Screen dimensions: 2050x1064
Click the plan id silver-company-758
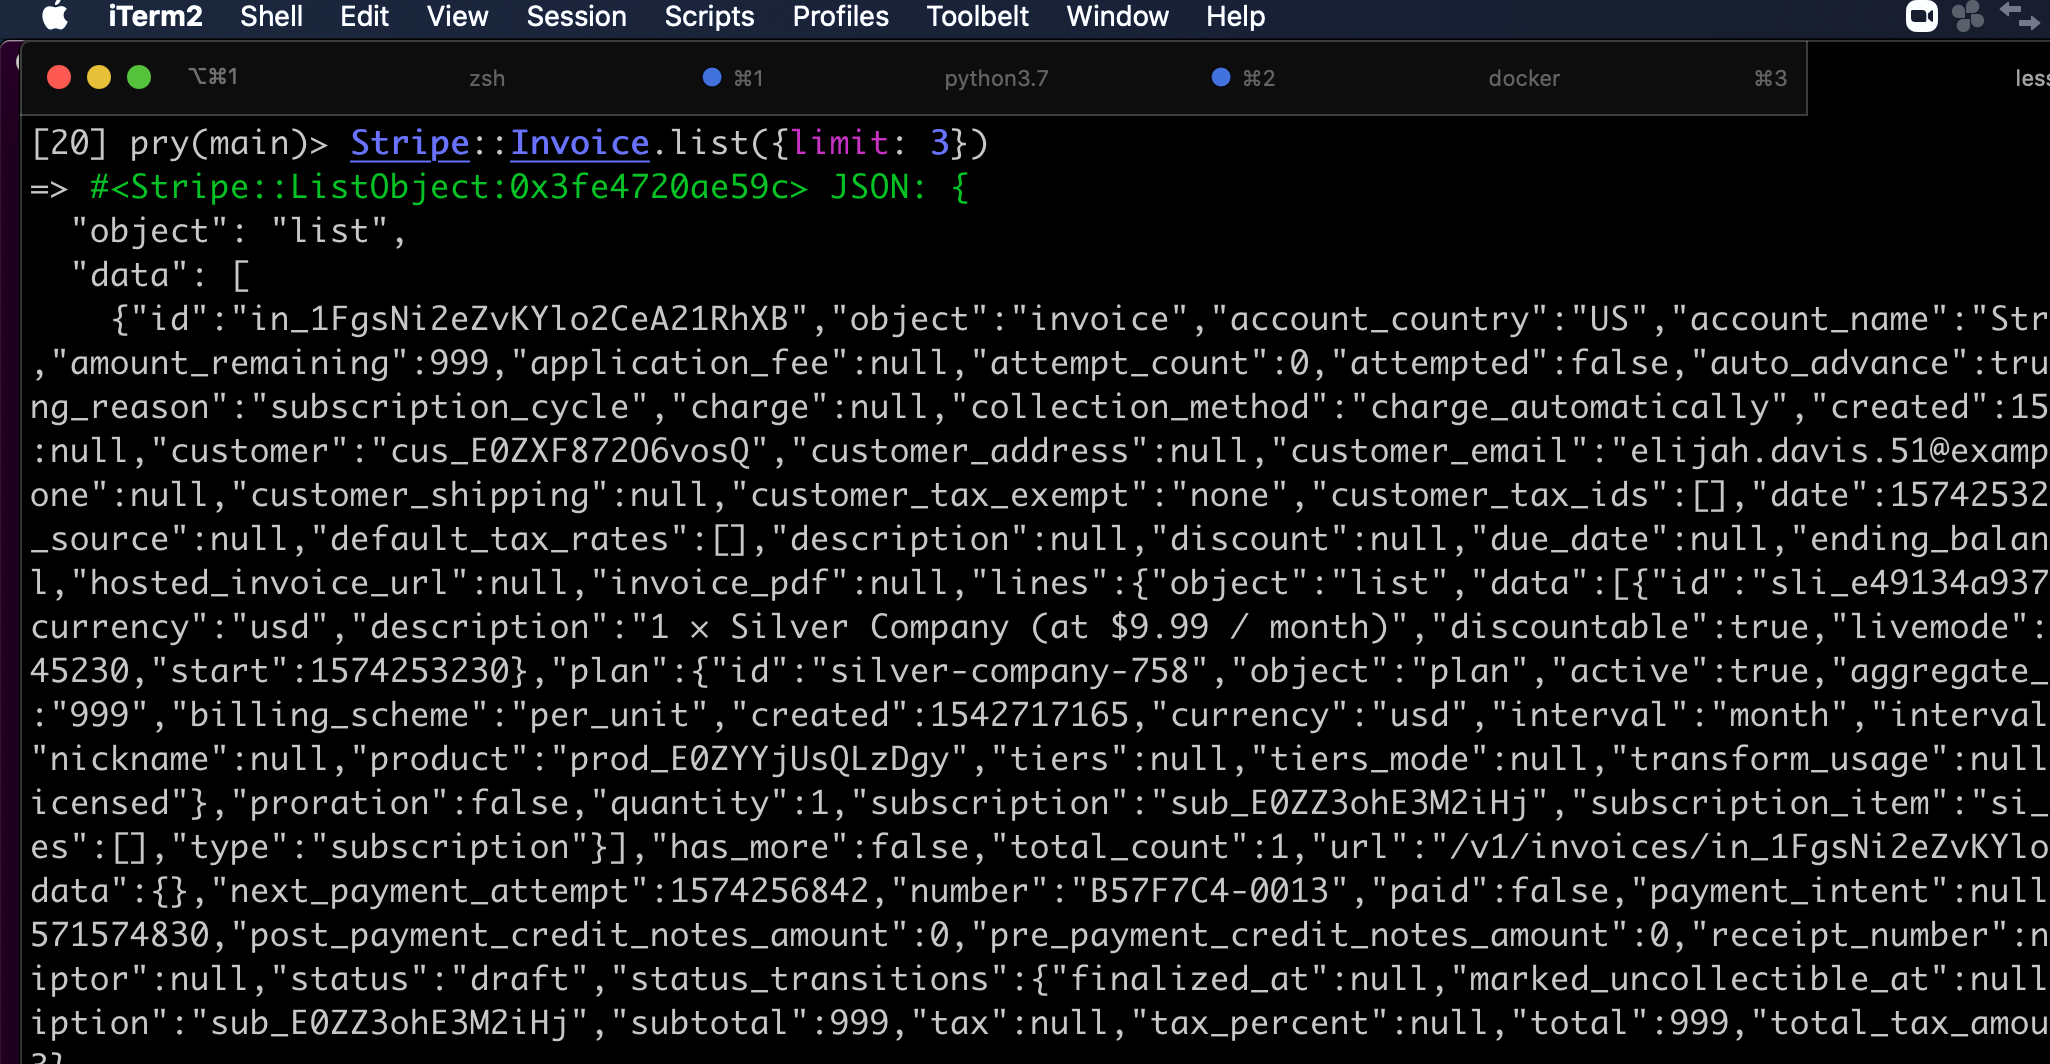tap(1010, 671)
